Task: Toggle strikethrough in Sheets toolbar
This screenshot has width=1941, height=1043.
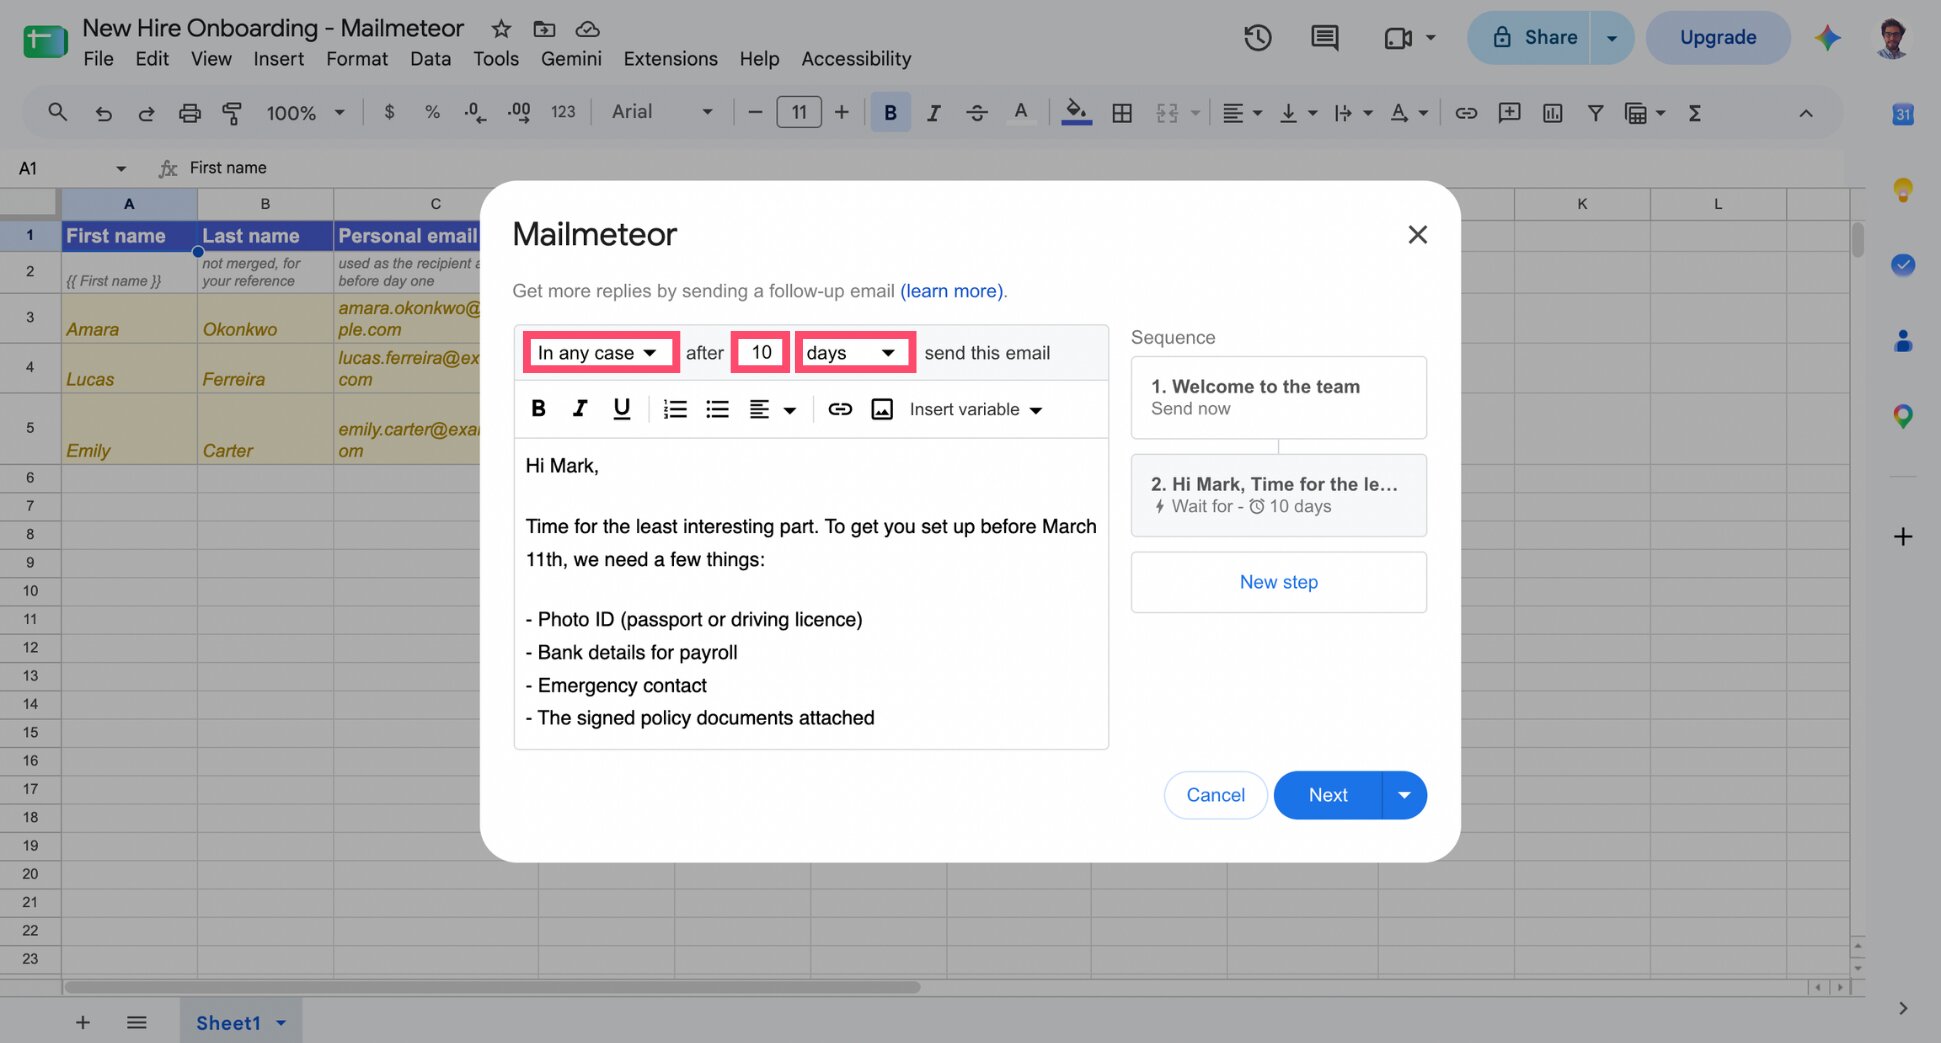Action: tap(976, 113)
